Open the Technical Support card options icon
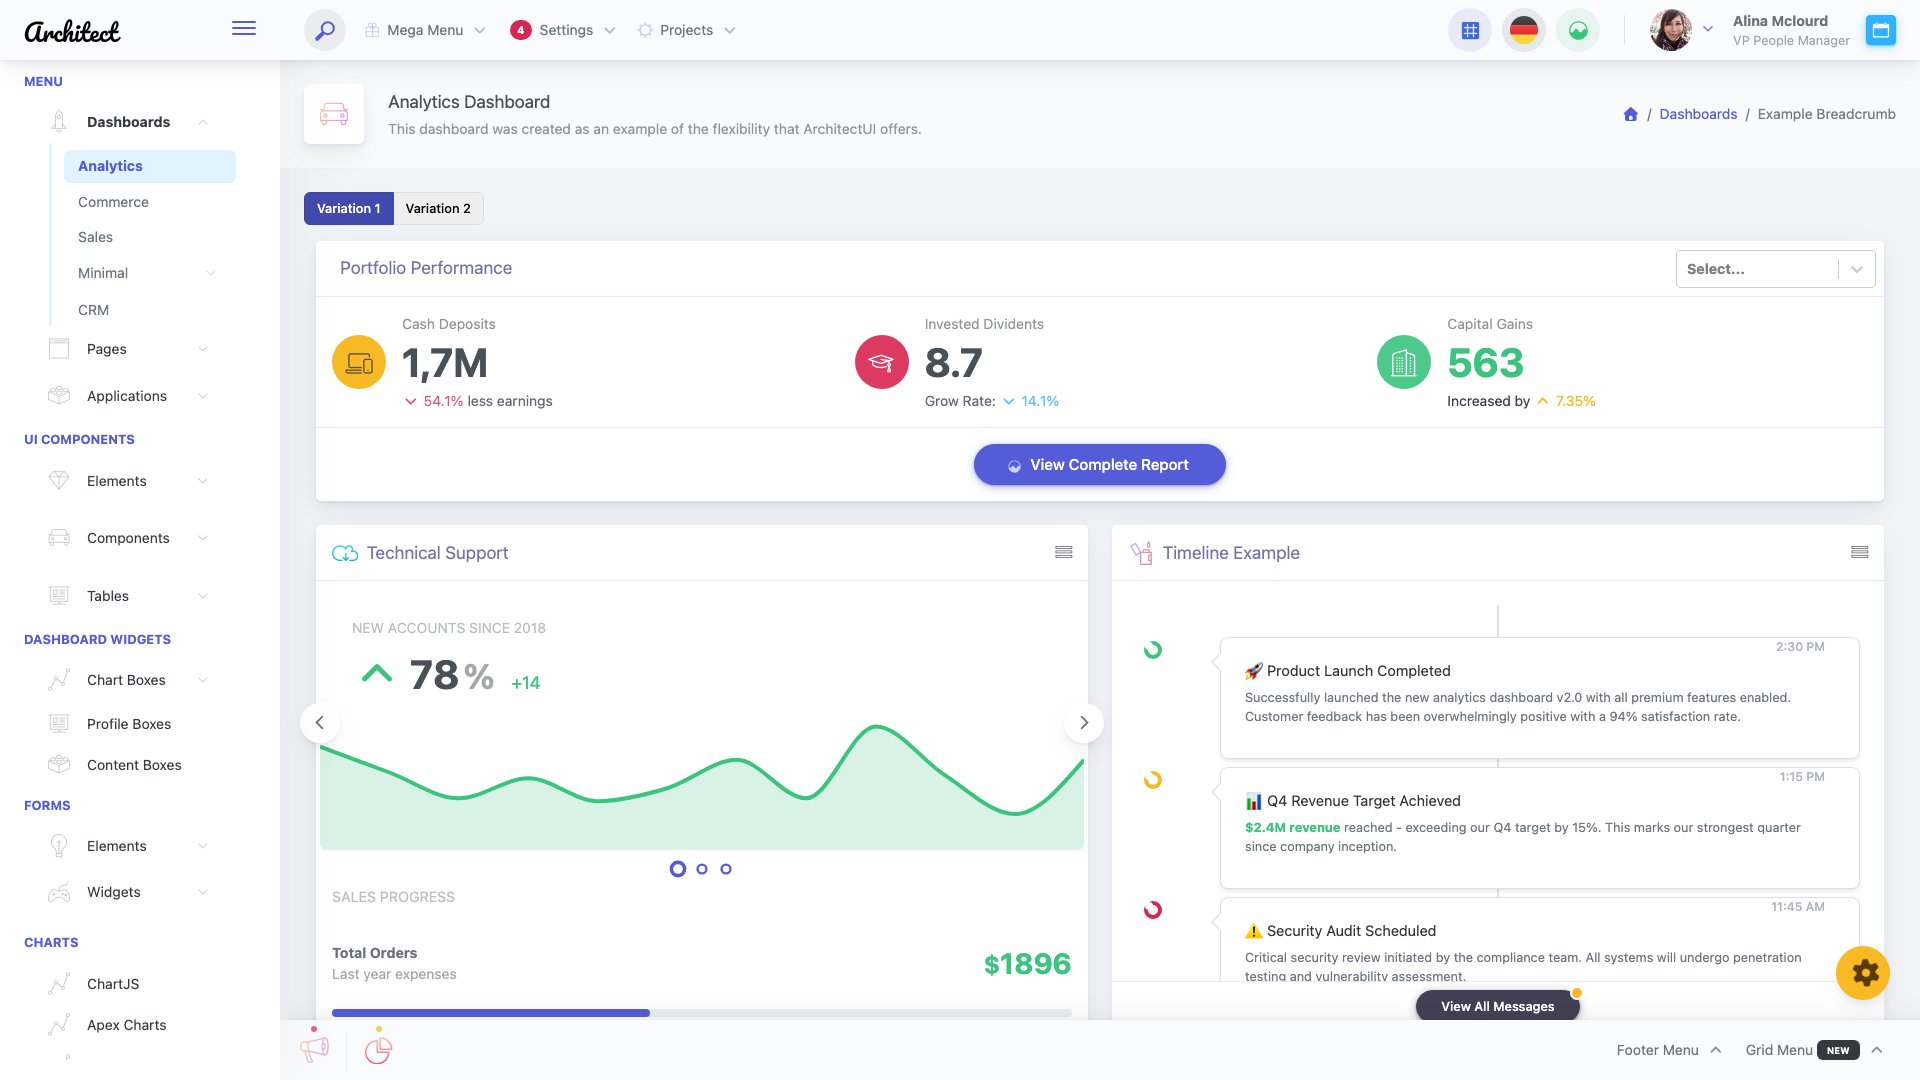1920x1080 pixels. 1063,551
